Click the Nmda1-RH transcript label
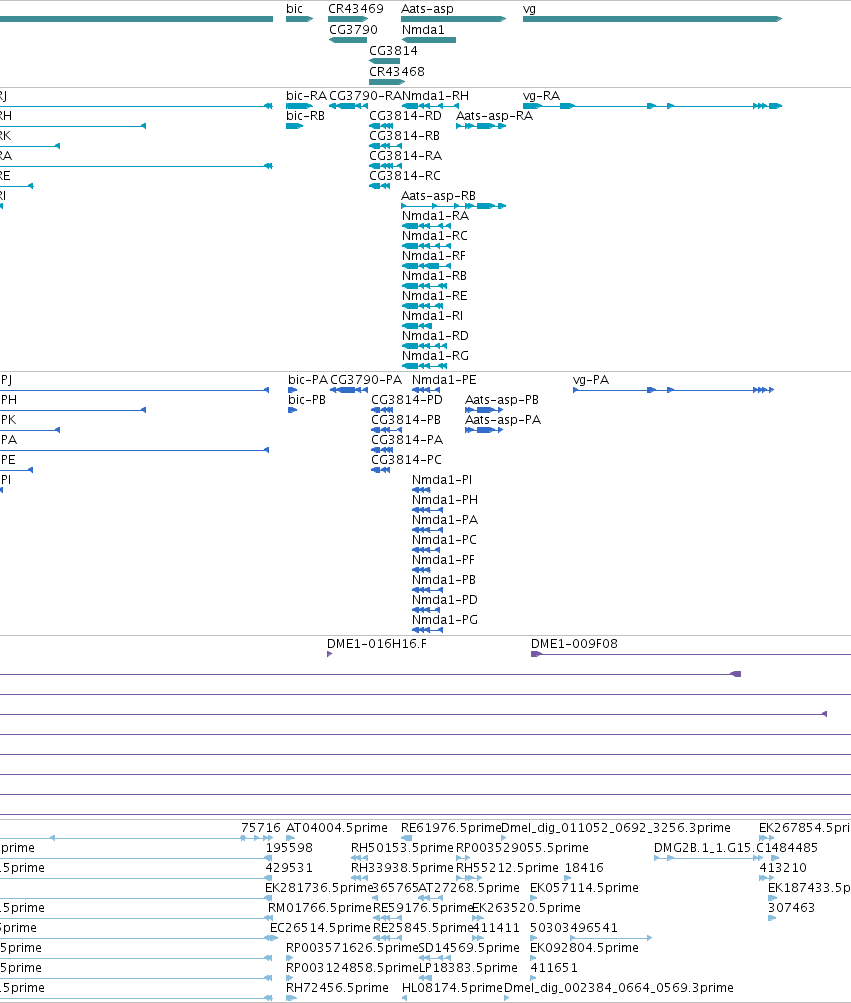 point(436,96)
